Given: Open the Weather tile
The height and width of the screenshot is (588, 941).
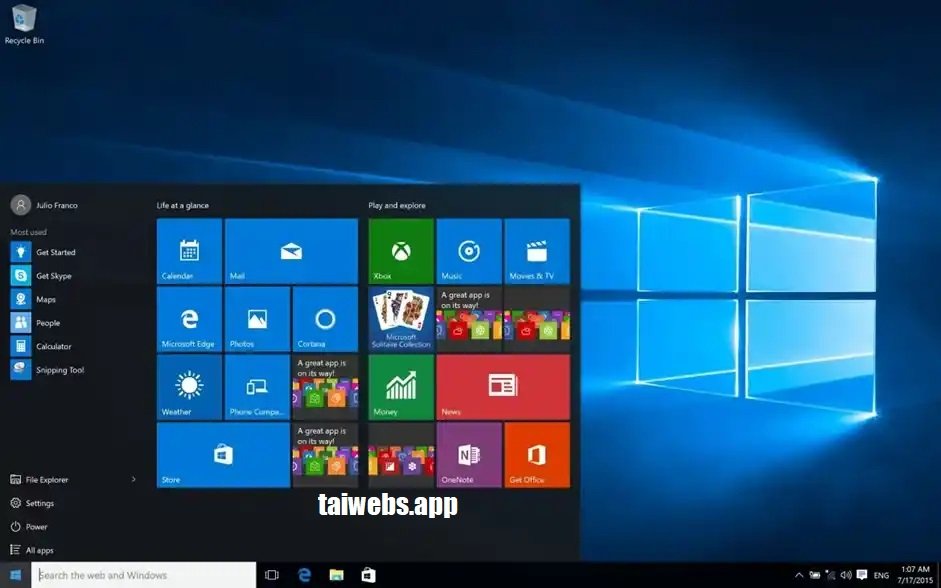Looking at the screenshot, I should (189, 387).
